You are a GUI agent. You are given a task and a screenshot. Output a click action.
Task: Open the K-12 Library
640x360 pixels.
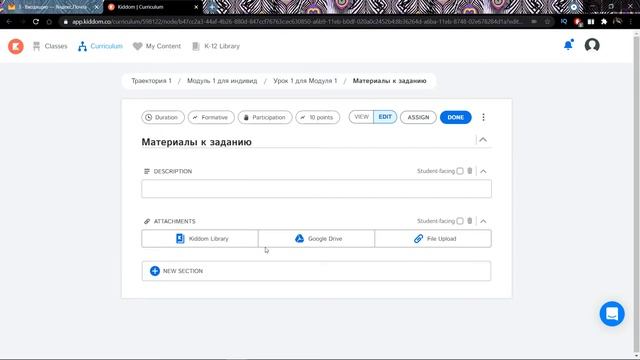[216, 46]
